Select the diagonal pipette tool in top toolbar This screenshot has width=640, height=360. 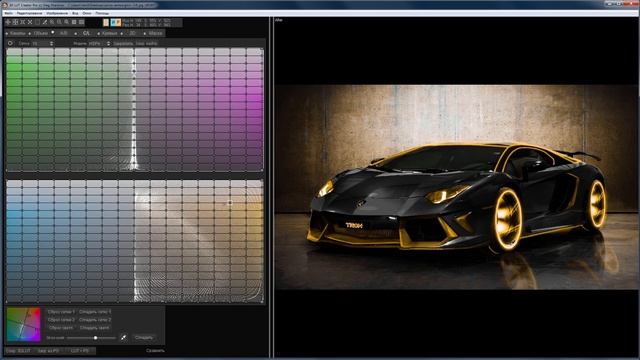[44, 22]
